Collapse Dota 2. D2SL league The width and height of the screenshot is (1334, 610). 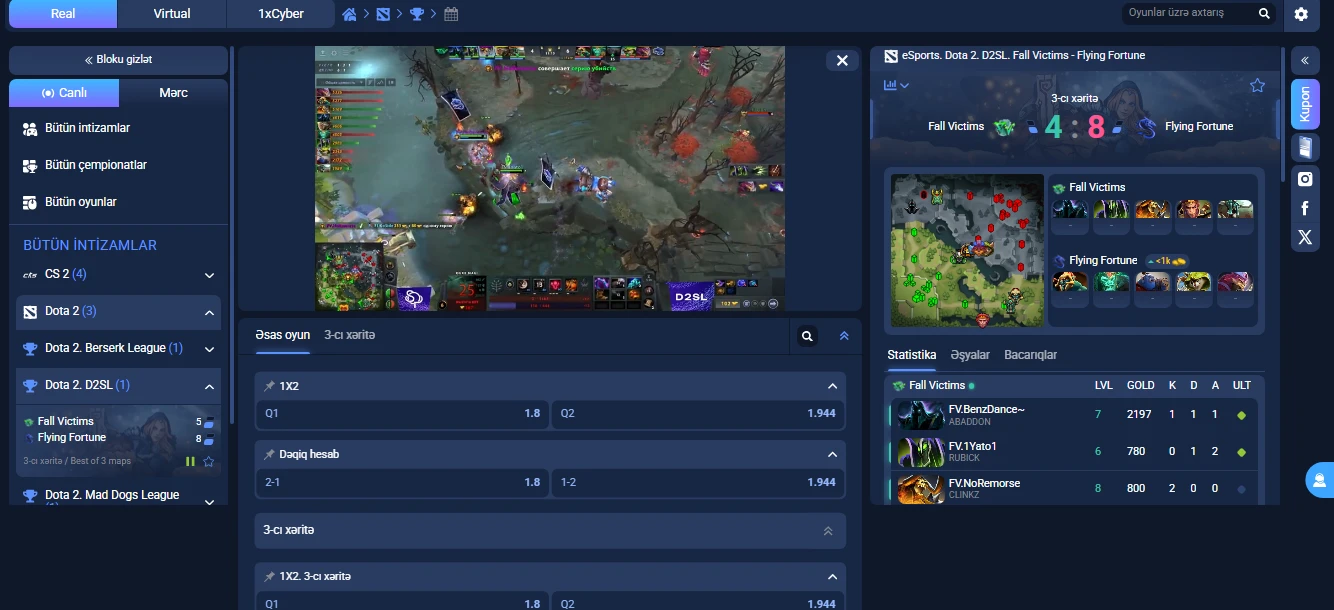pos(210,386)
